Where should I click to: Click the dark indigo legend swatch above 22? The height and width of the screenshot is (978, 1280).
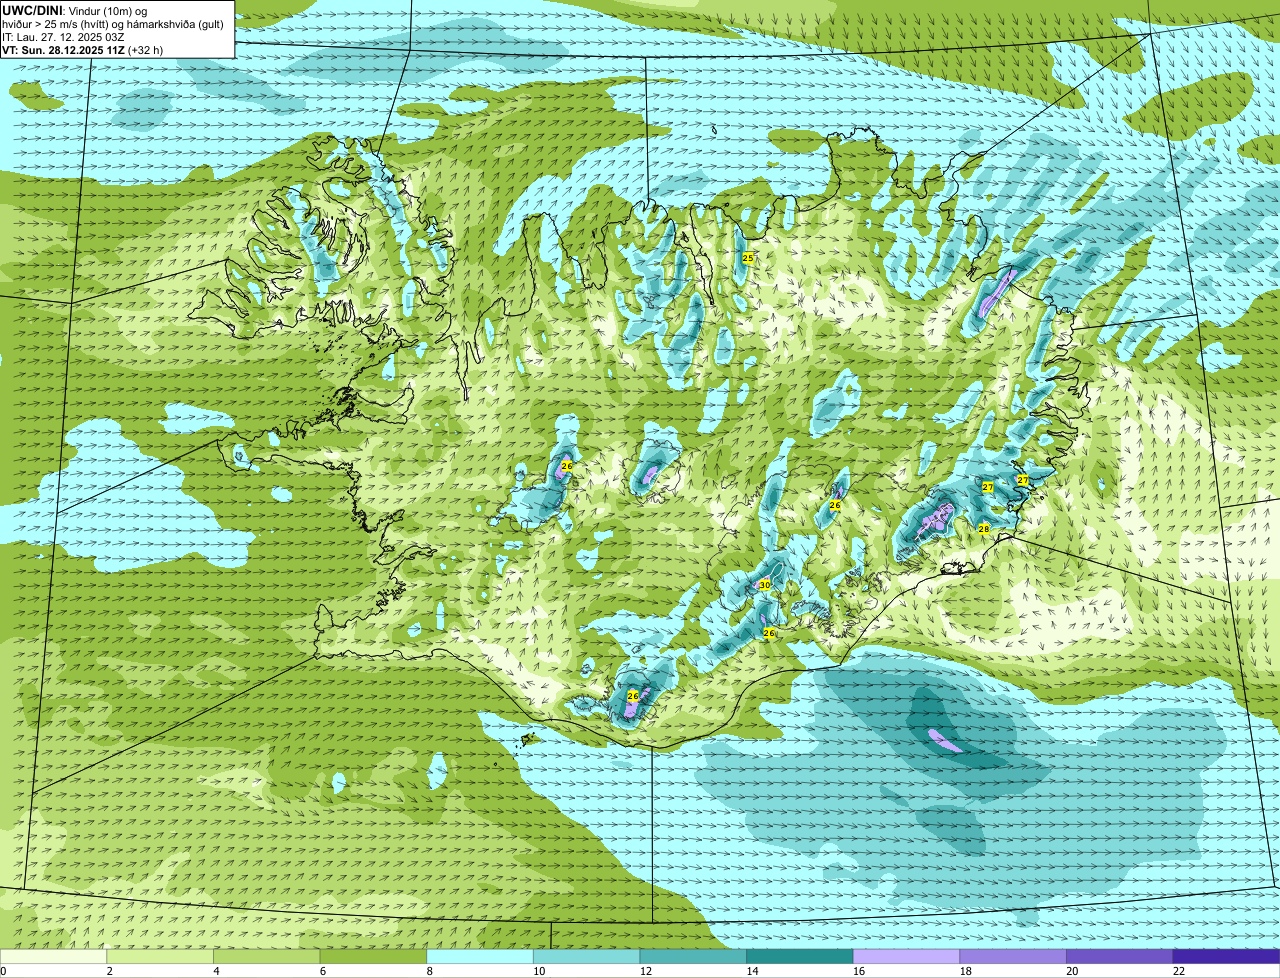(x=1227, y=956)
